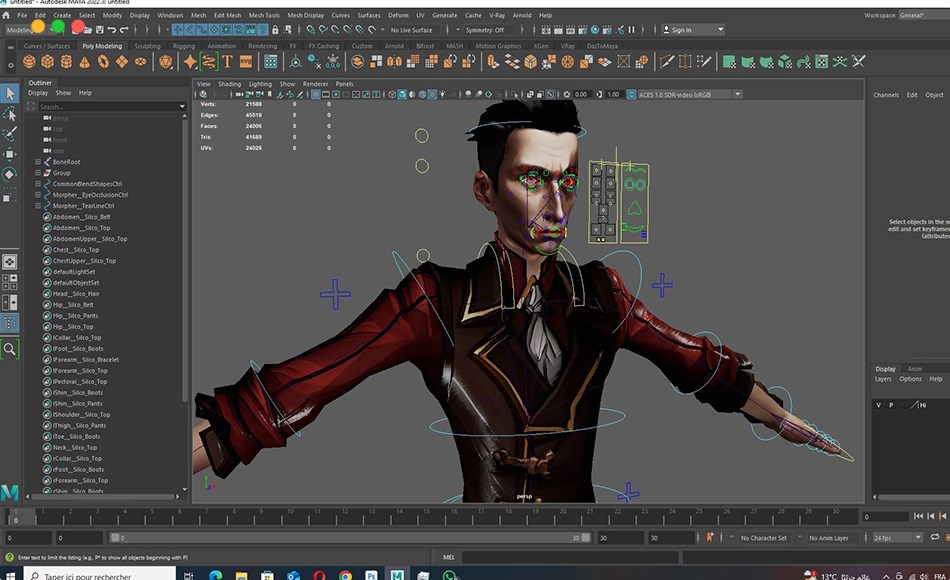Choose the Select tool arrow in toolbox
The height and width of the screenshot is (580, 950).
10,93
